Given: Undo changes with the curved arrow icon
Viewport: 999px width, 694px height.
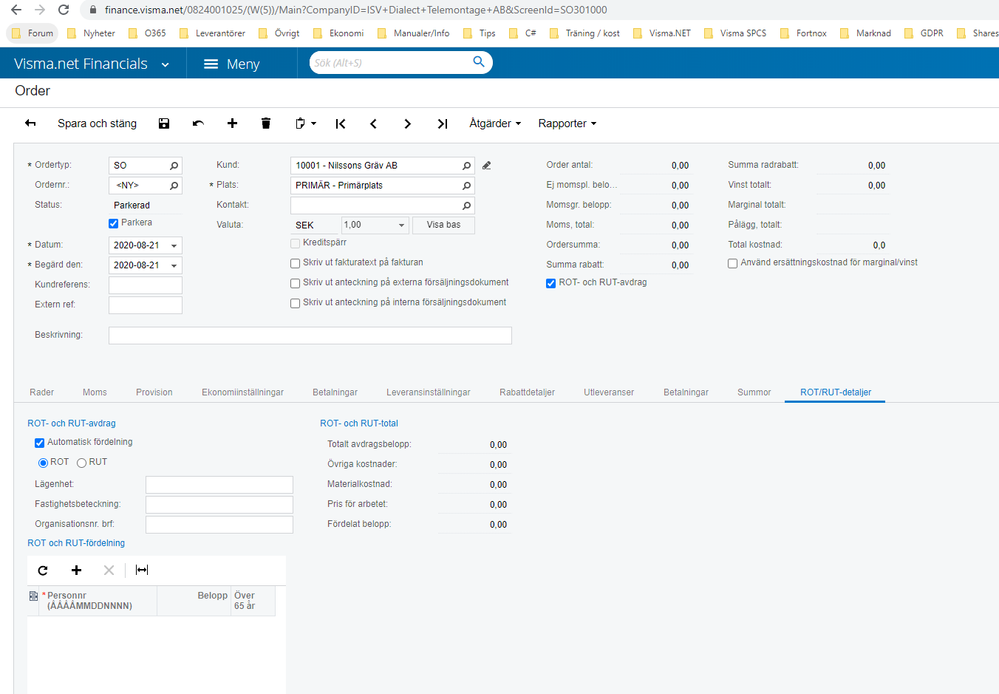Looking at the screenshot, I should 198,124.
